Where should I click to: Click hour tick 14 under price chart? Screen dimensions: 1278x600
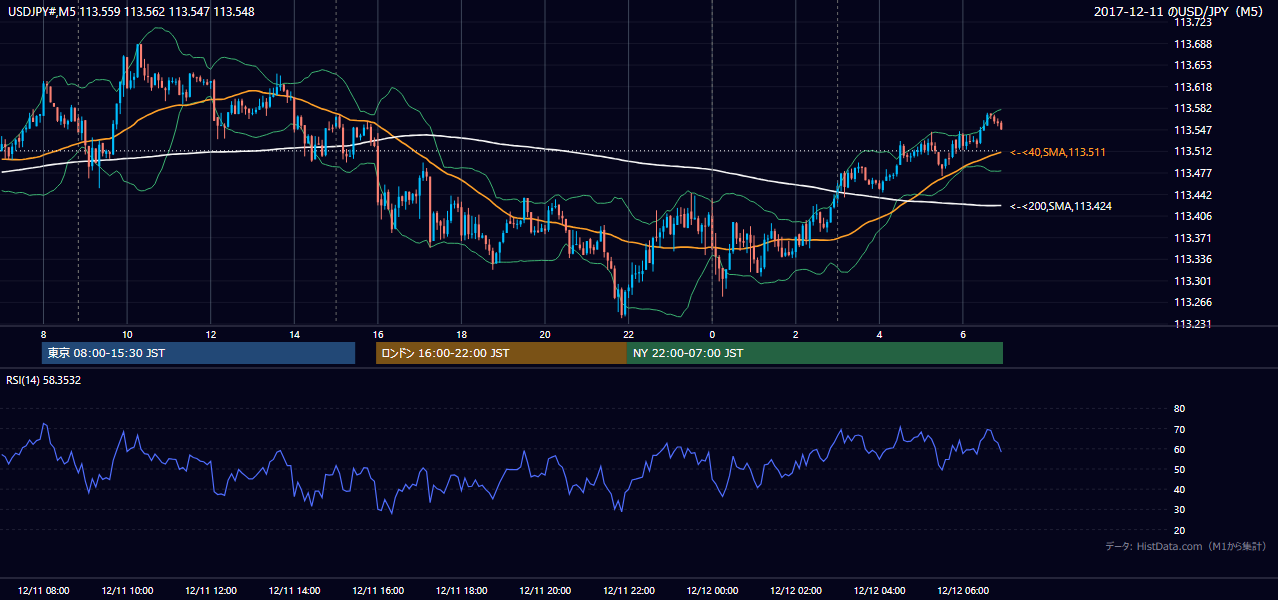[x=294, y=334]
